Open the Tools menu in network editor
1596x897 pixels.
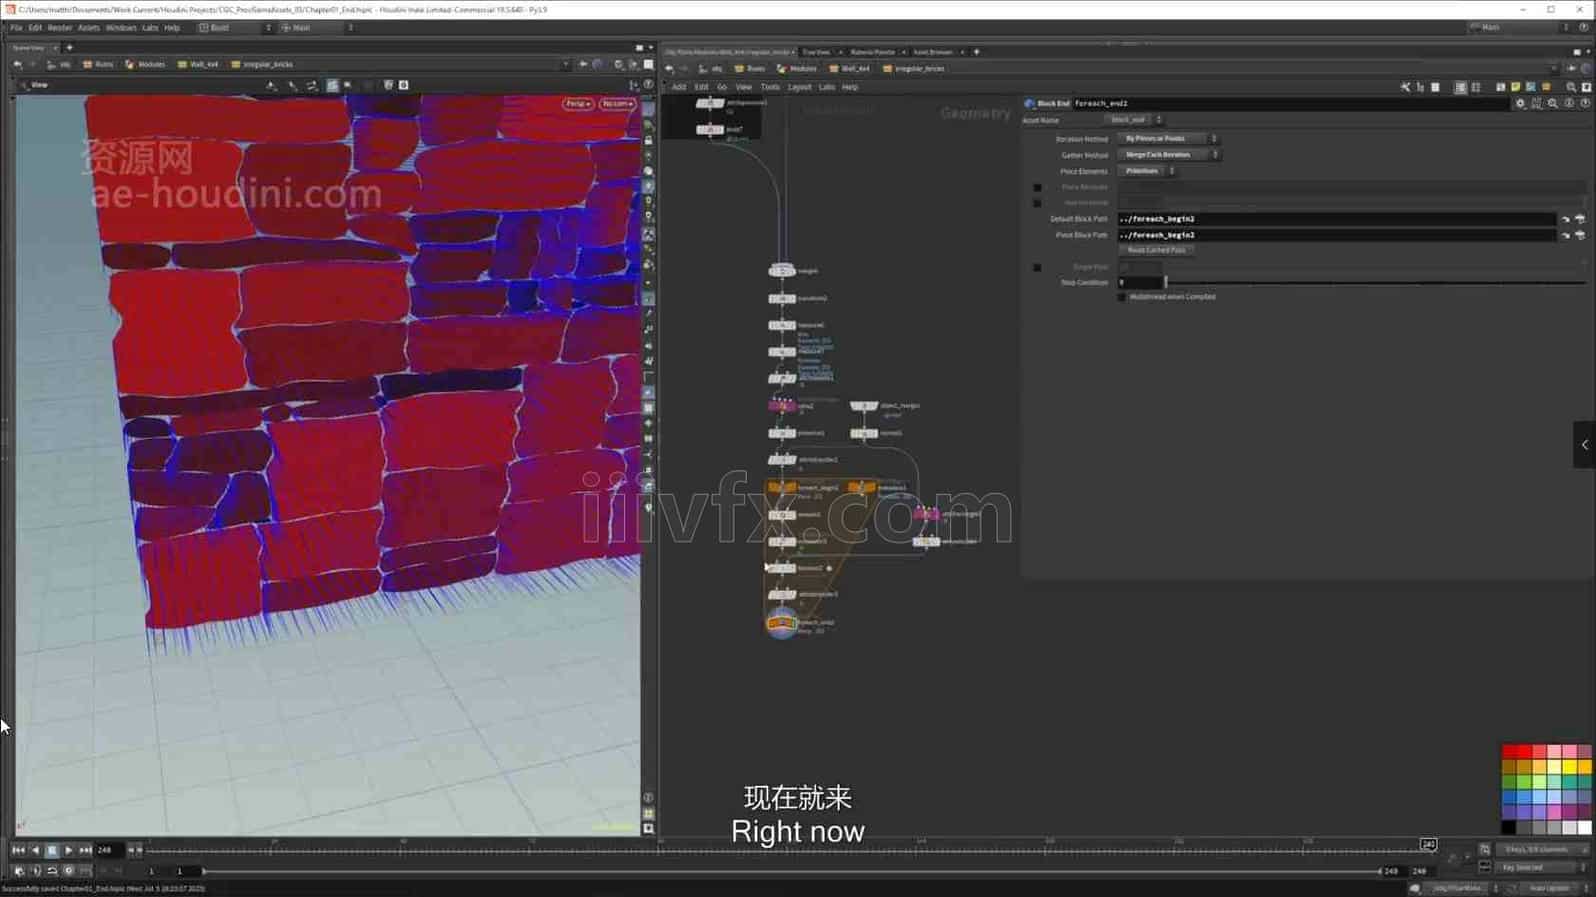point(770,87)
